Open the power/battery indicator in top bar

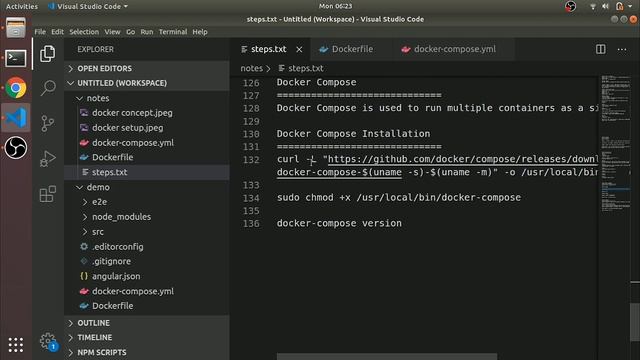[x=620, y=6]
